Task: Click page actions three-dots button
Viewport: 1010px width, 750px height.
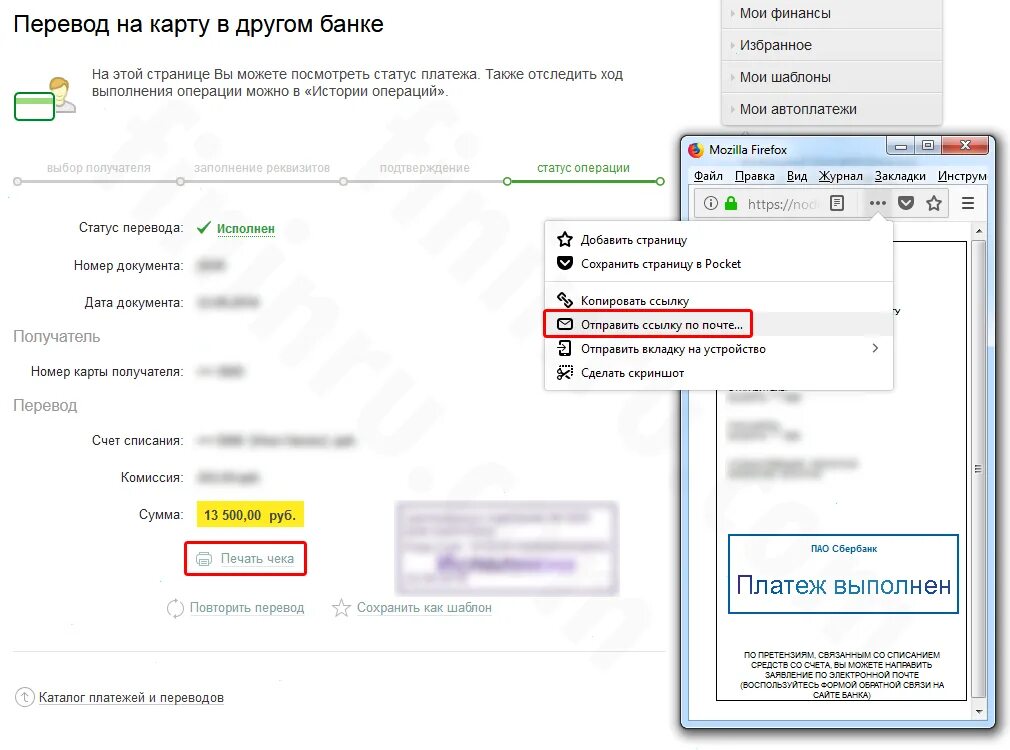Action: (877, 204)
